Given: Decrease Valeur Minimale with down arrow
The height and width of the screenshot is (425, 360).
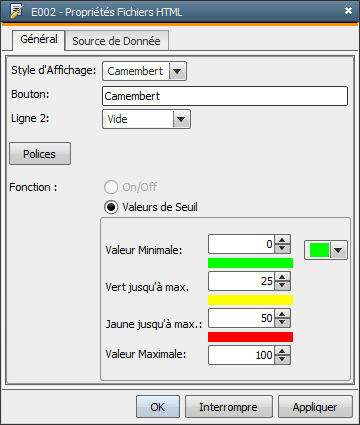Looking at the screenshot, I should [282, 248].
